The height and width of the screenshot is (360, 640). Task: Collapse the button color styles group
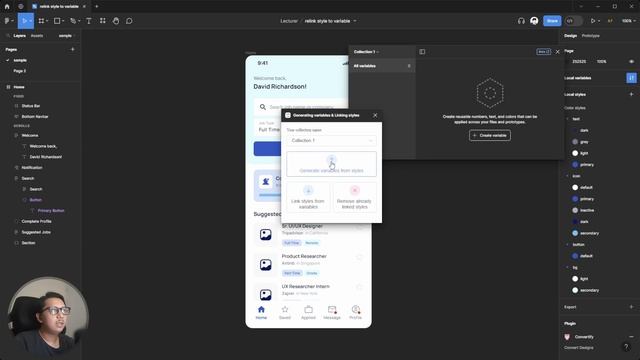[x=567, y=245]
